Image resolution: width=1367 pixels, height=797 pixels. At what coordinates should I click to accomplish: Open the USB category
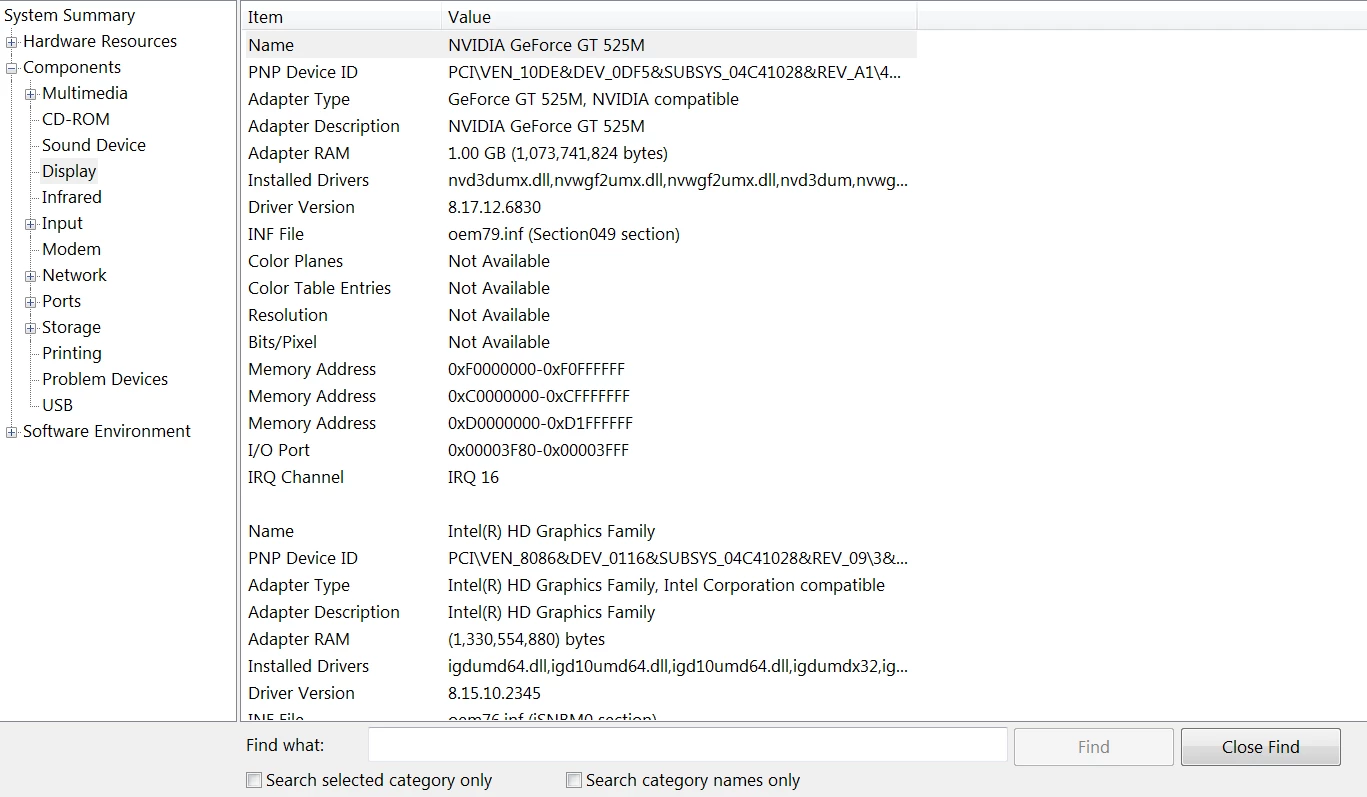tap(57, 405)
